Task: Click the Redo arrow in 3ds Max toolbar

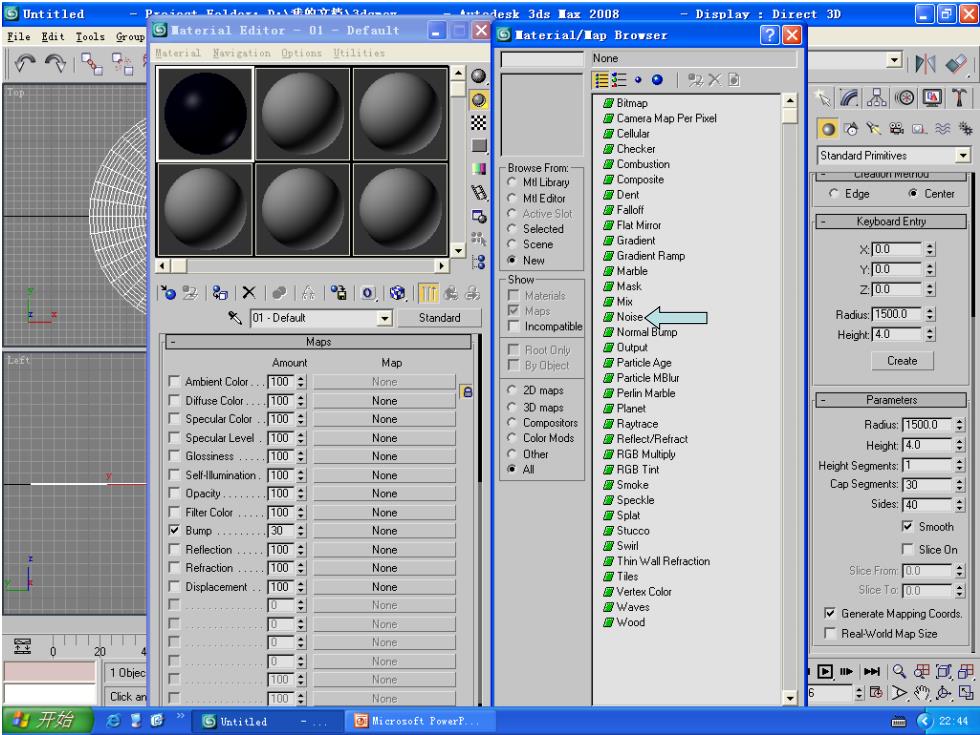Action: tap(56, 62)
